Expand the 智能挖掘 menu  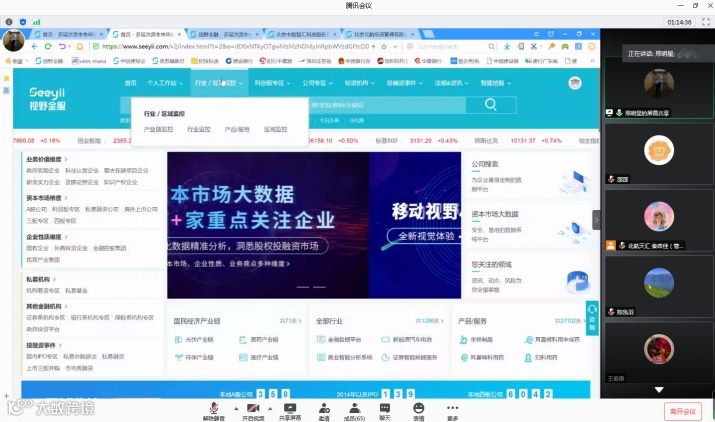pyautogui.click(x=495, y=83)
